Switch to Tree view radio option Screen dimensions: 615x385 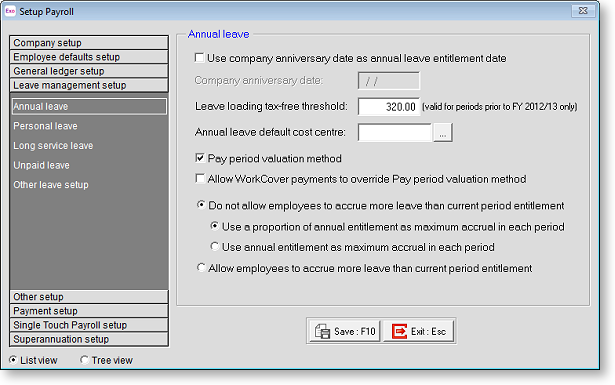click(84, 360)
